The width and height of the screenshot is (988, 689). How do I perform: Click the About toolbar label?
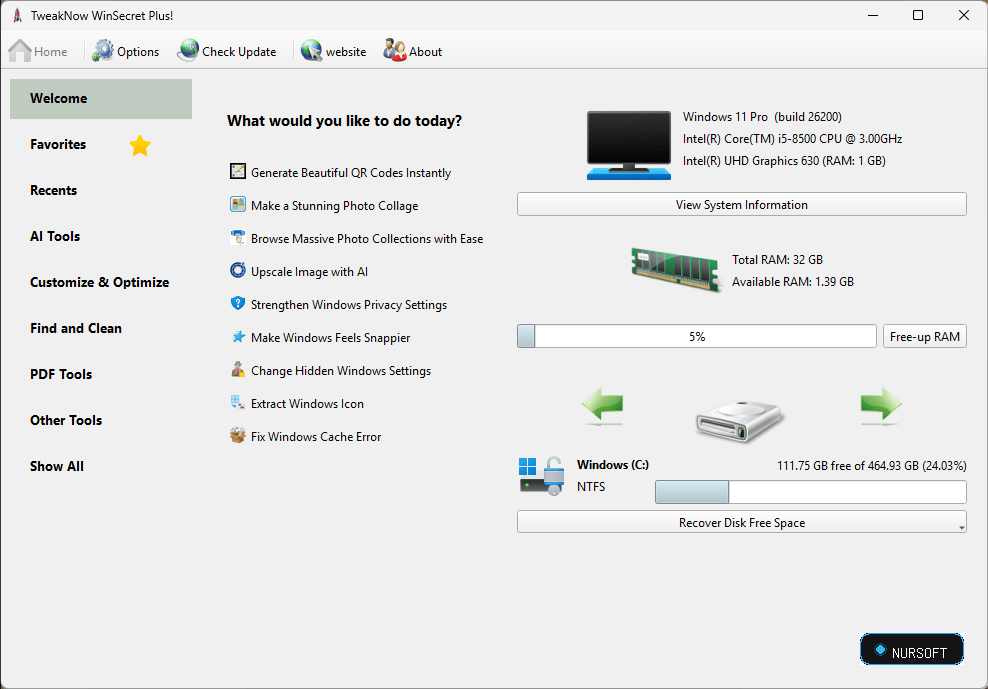(425, 52)
